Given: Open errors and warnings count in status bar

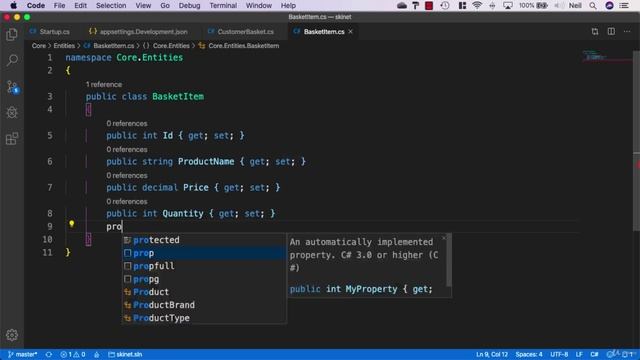Looking at the screenshot, I should [x=73, y=354].
